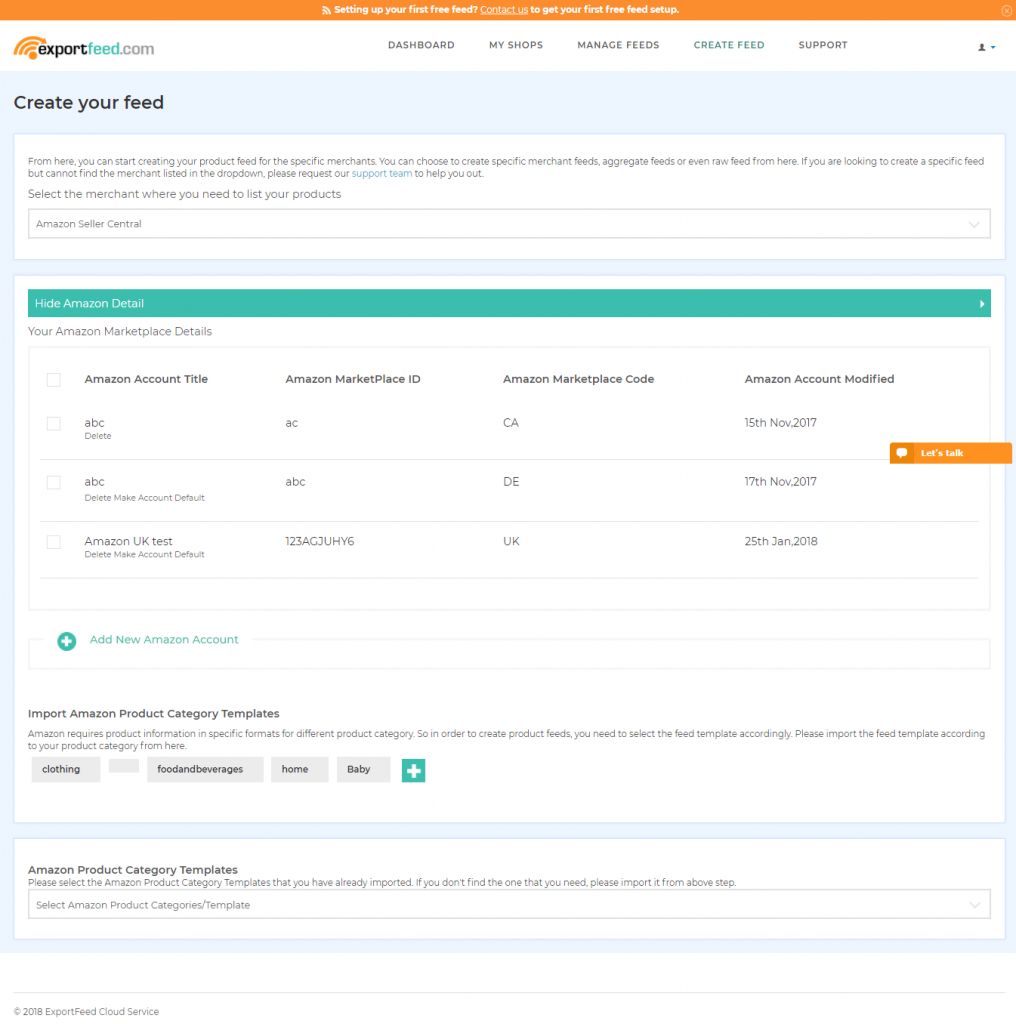The image size is (1016, 1024).
Task: Click the plus icon to add new Amazon account
Action: [66, 641]
